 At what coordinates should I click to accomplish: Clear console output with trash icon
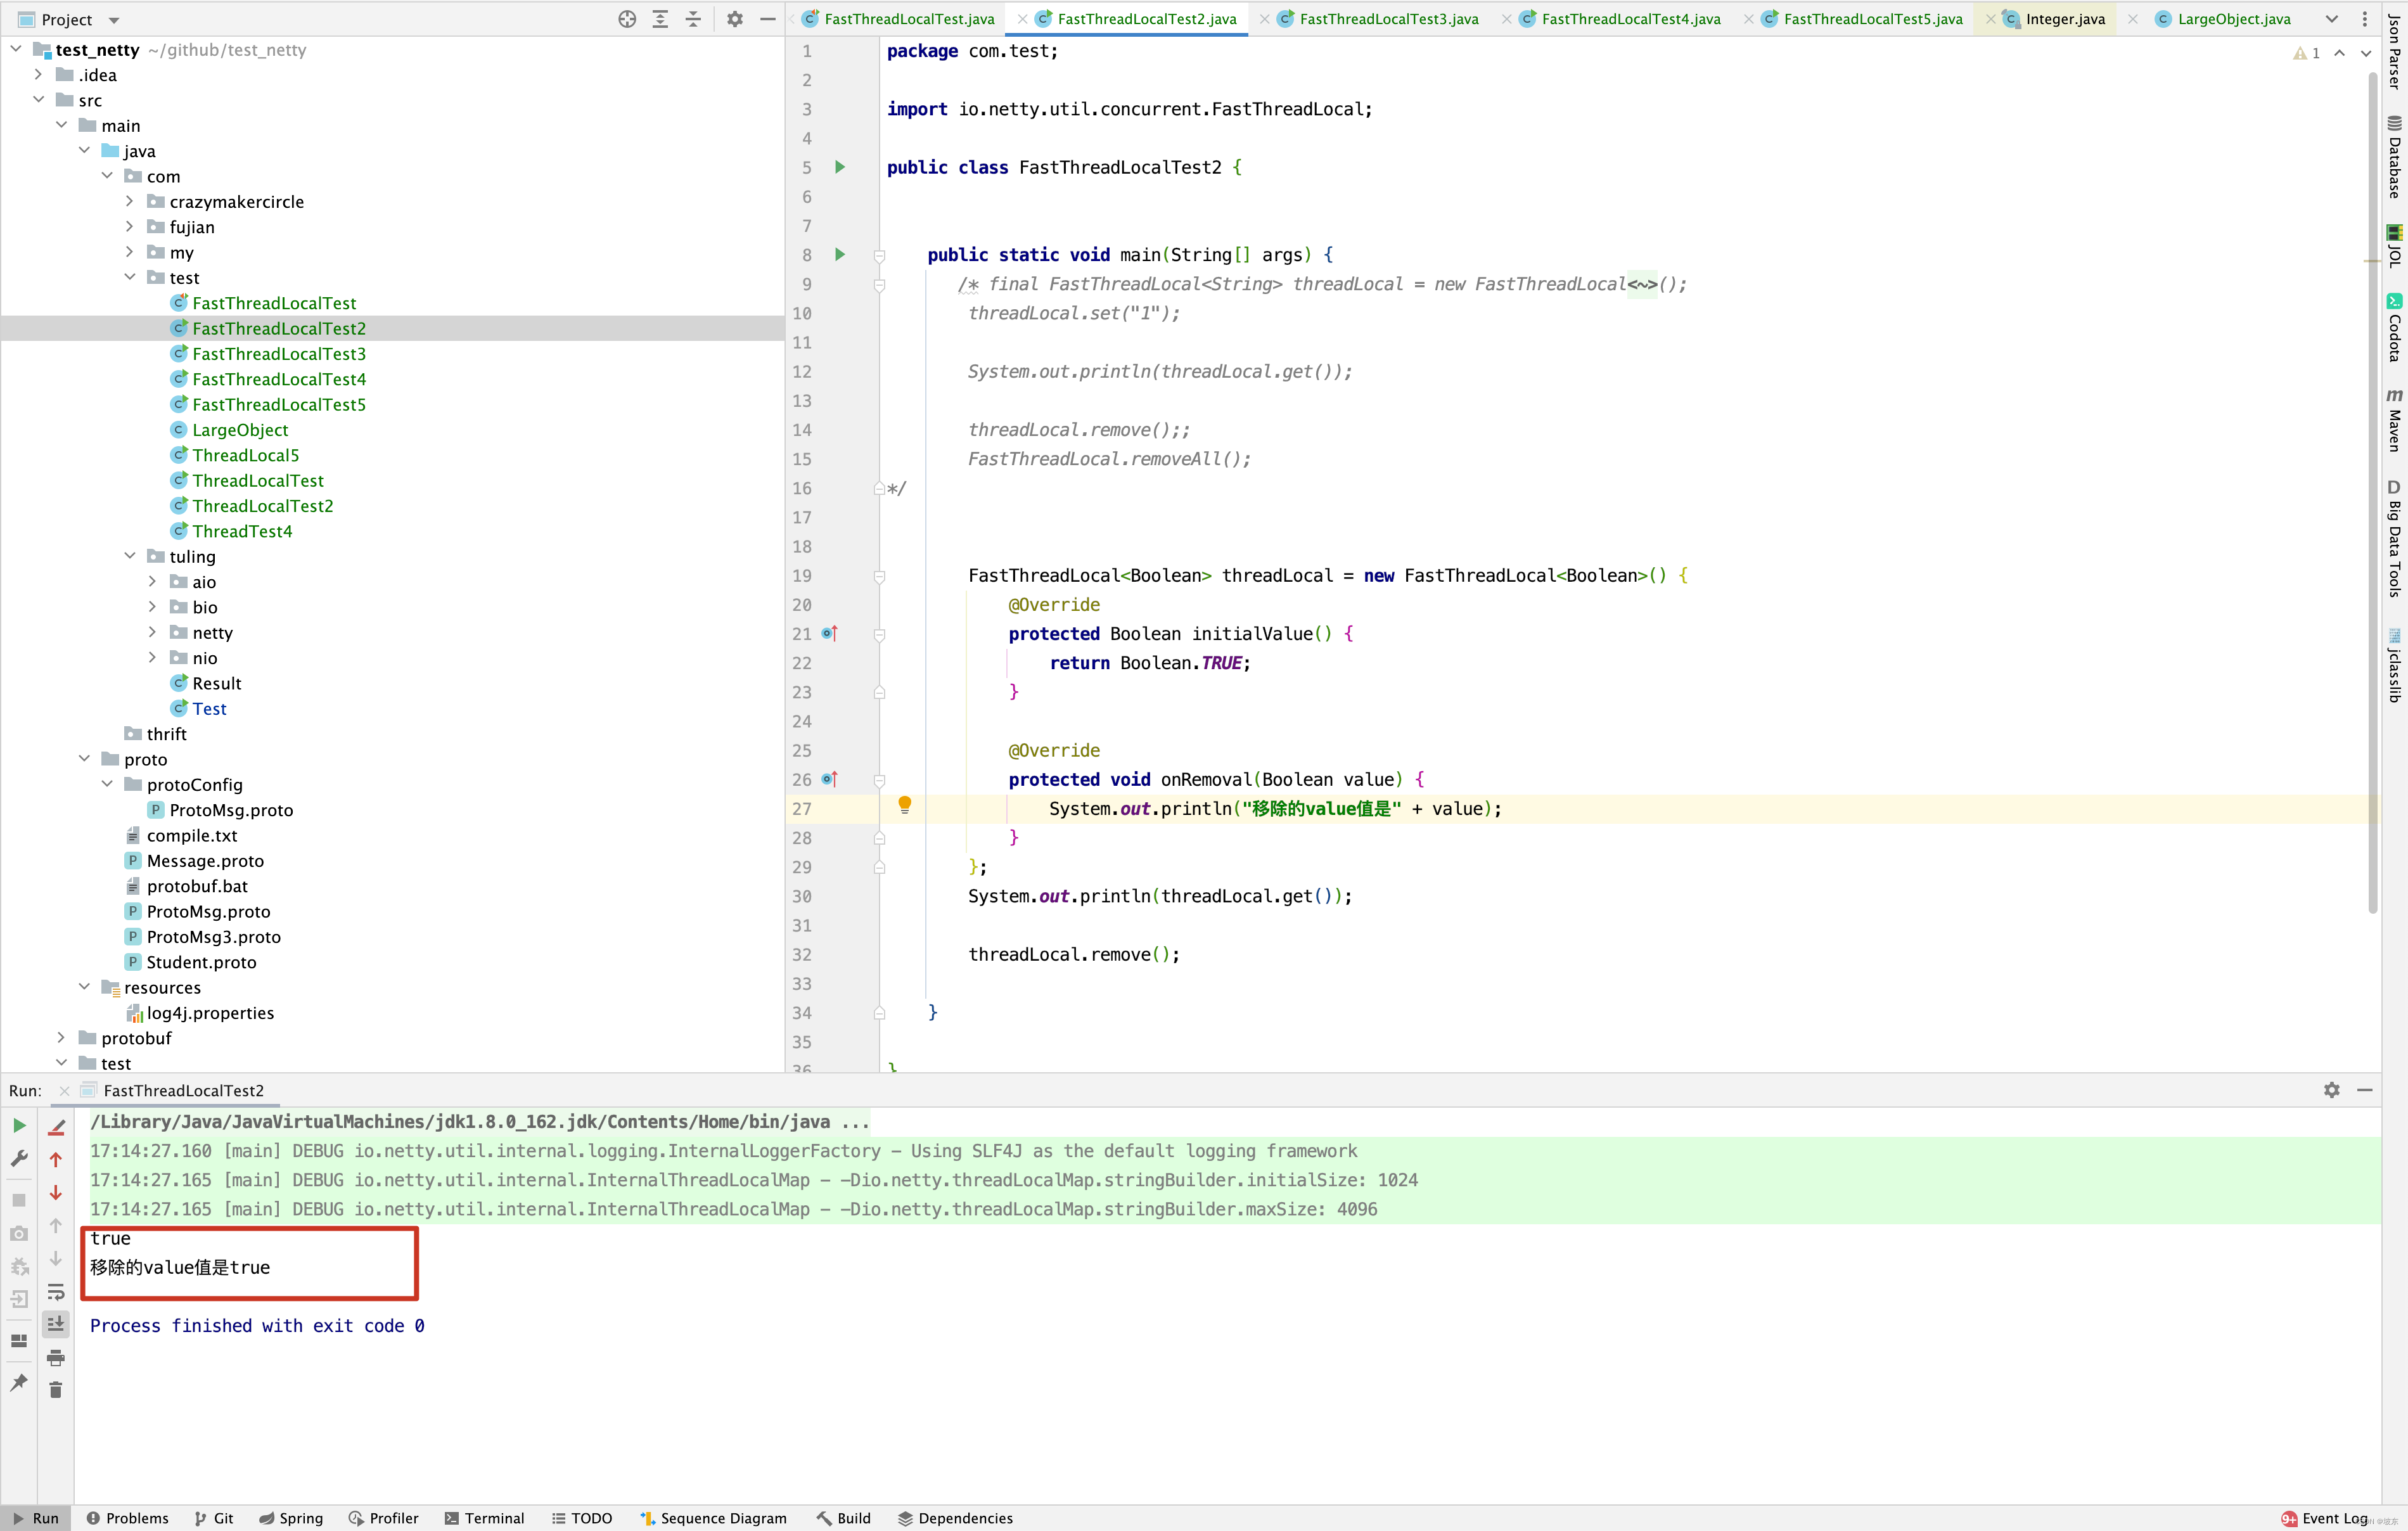[x=56, y=1390]
